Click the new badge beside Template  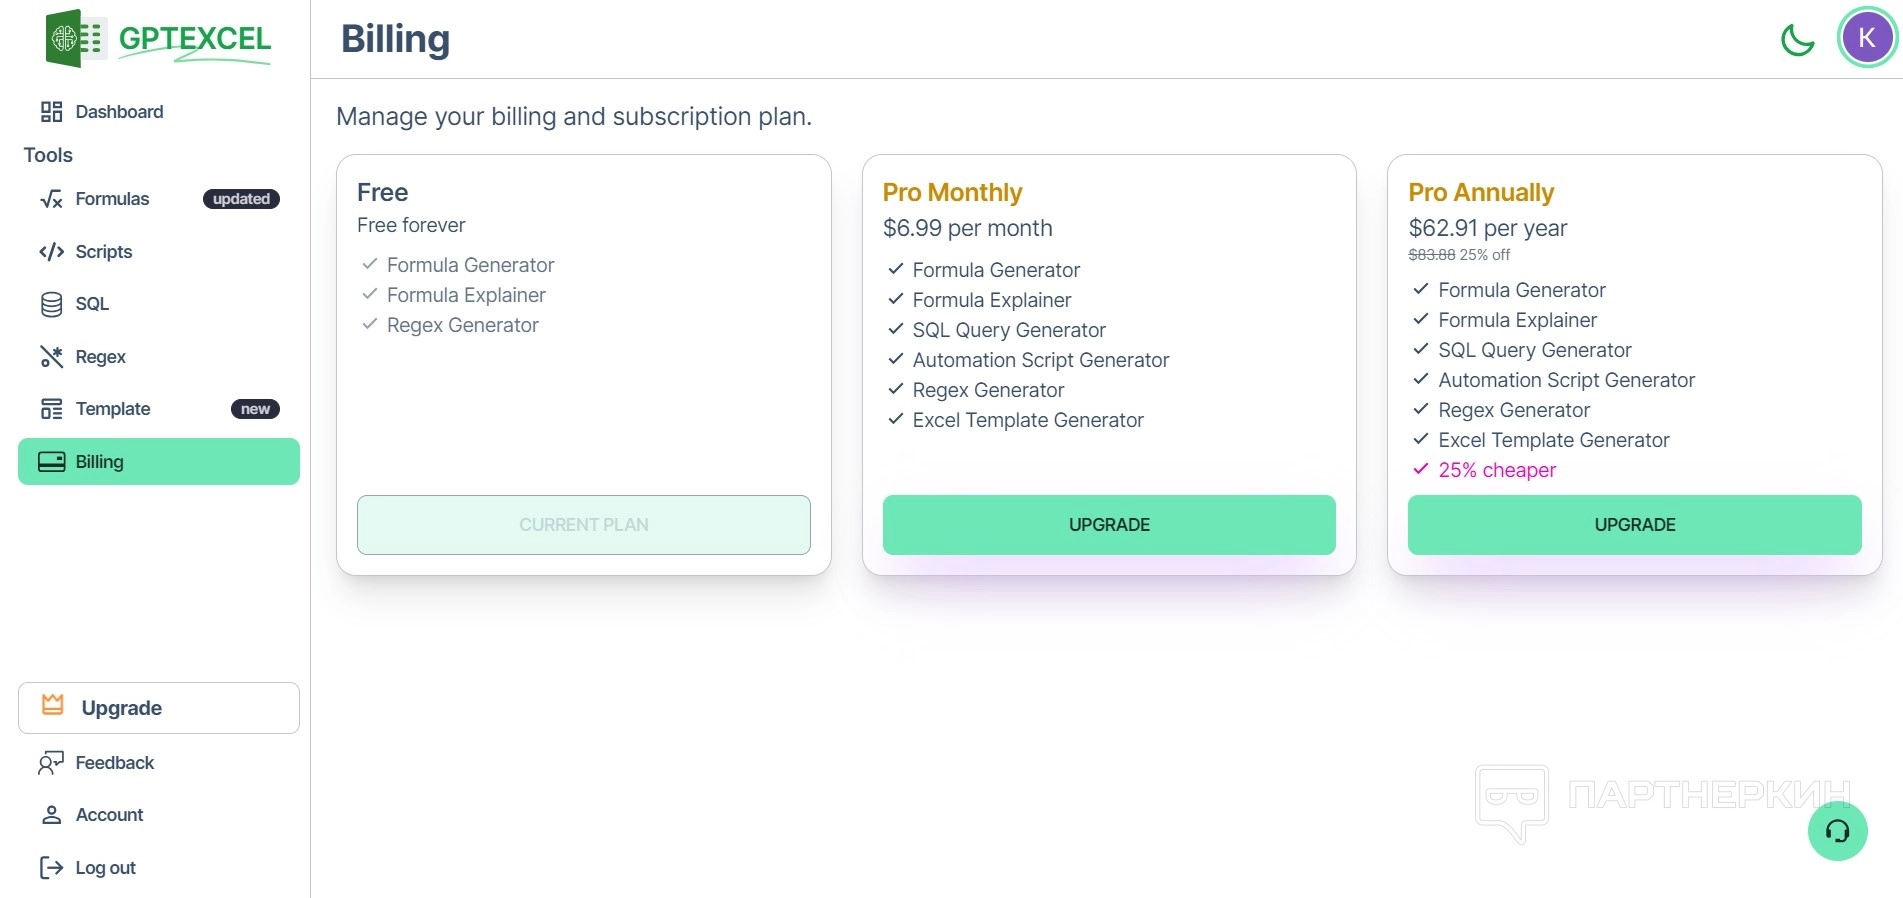[255, 409]
